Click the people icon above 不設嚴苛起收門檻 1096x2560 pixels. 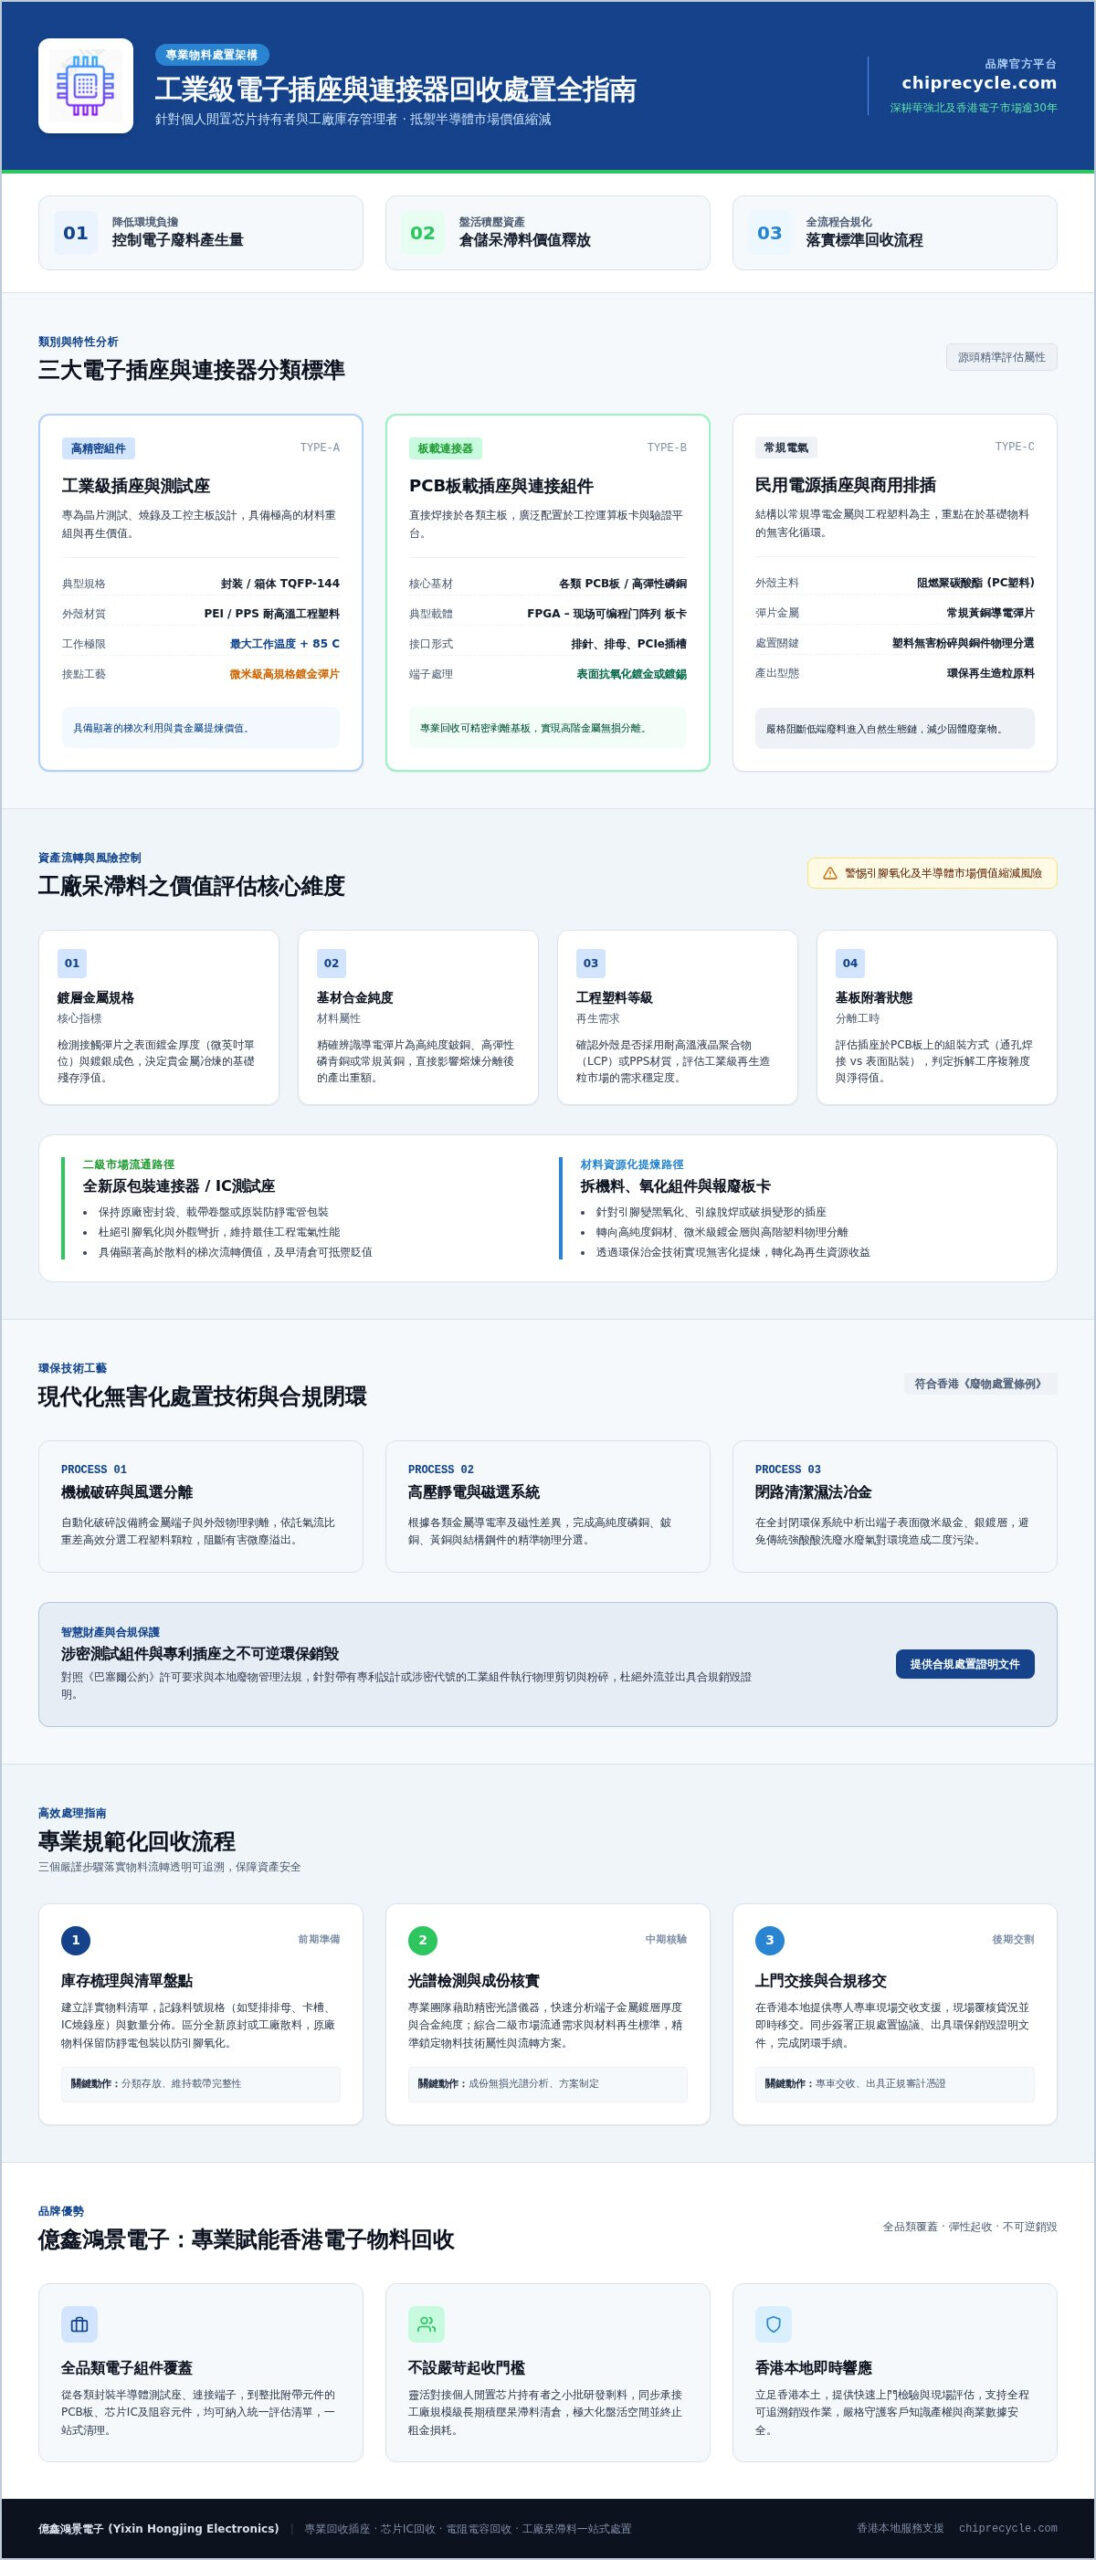click(426, 2324)
